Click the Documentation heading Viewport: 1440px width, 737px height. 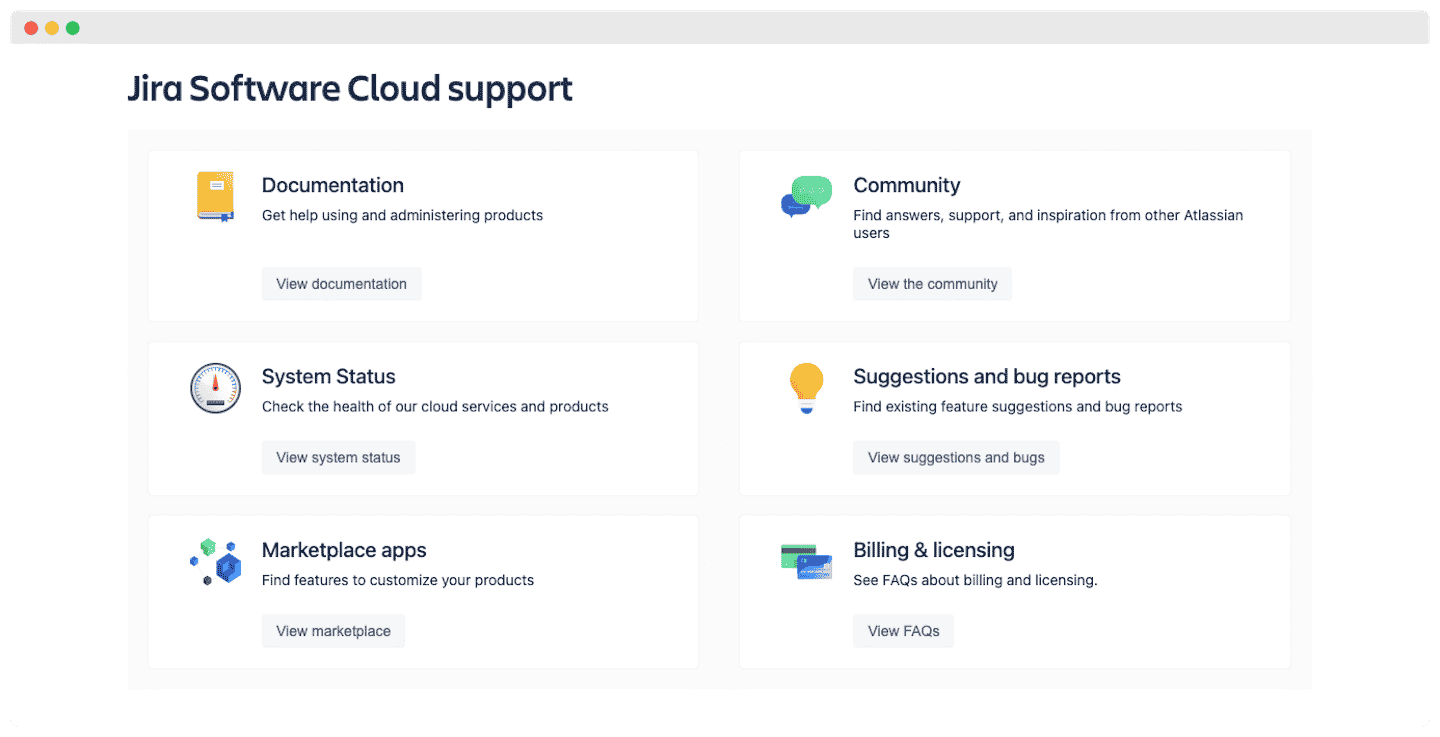tap(333, 185)
